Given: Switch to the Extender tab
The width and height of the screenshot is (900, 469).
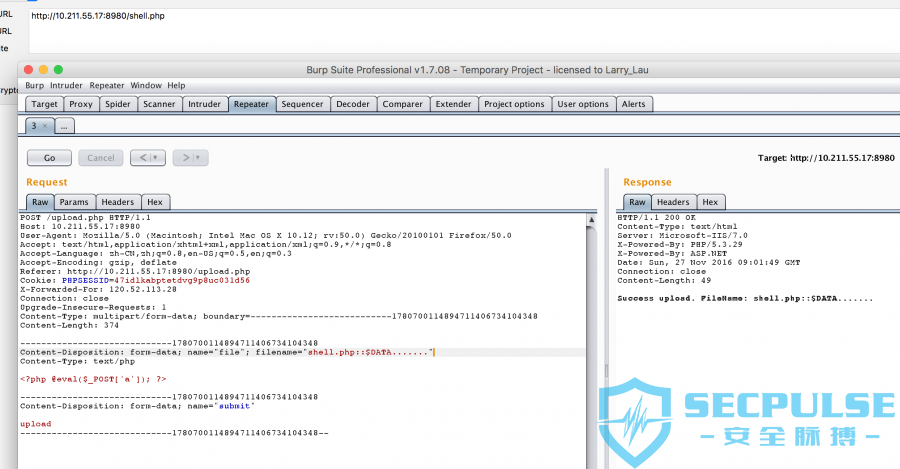Looking at the screenshot, I should coord(453,104).
